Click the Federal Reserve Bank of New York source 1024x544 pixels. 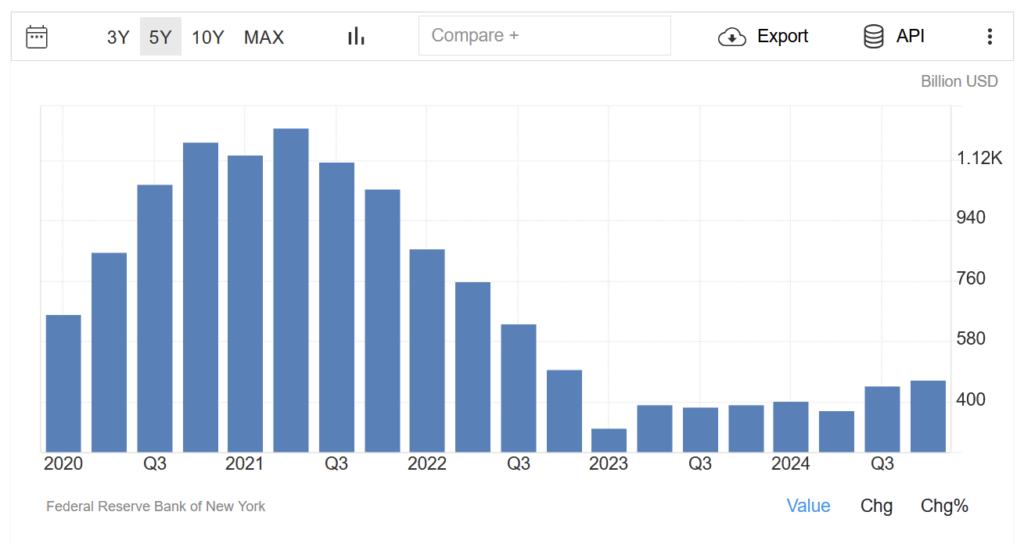tap(156, 506)
